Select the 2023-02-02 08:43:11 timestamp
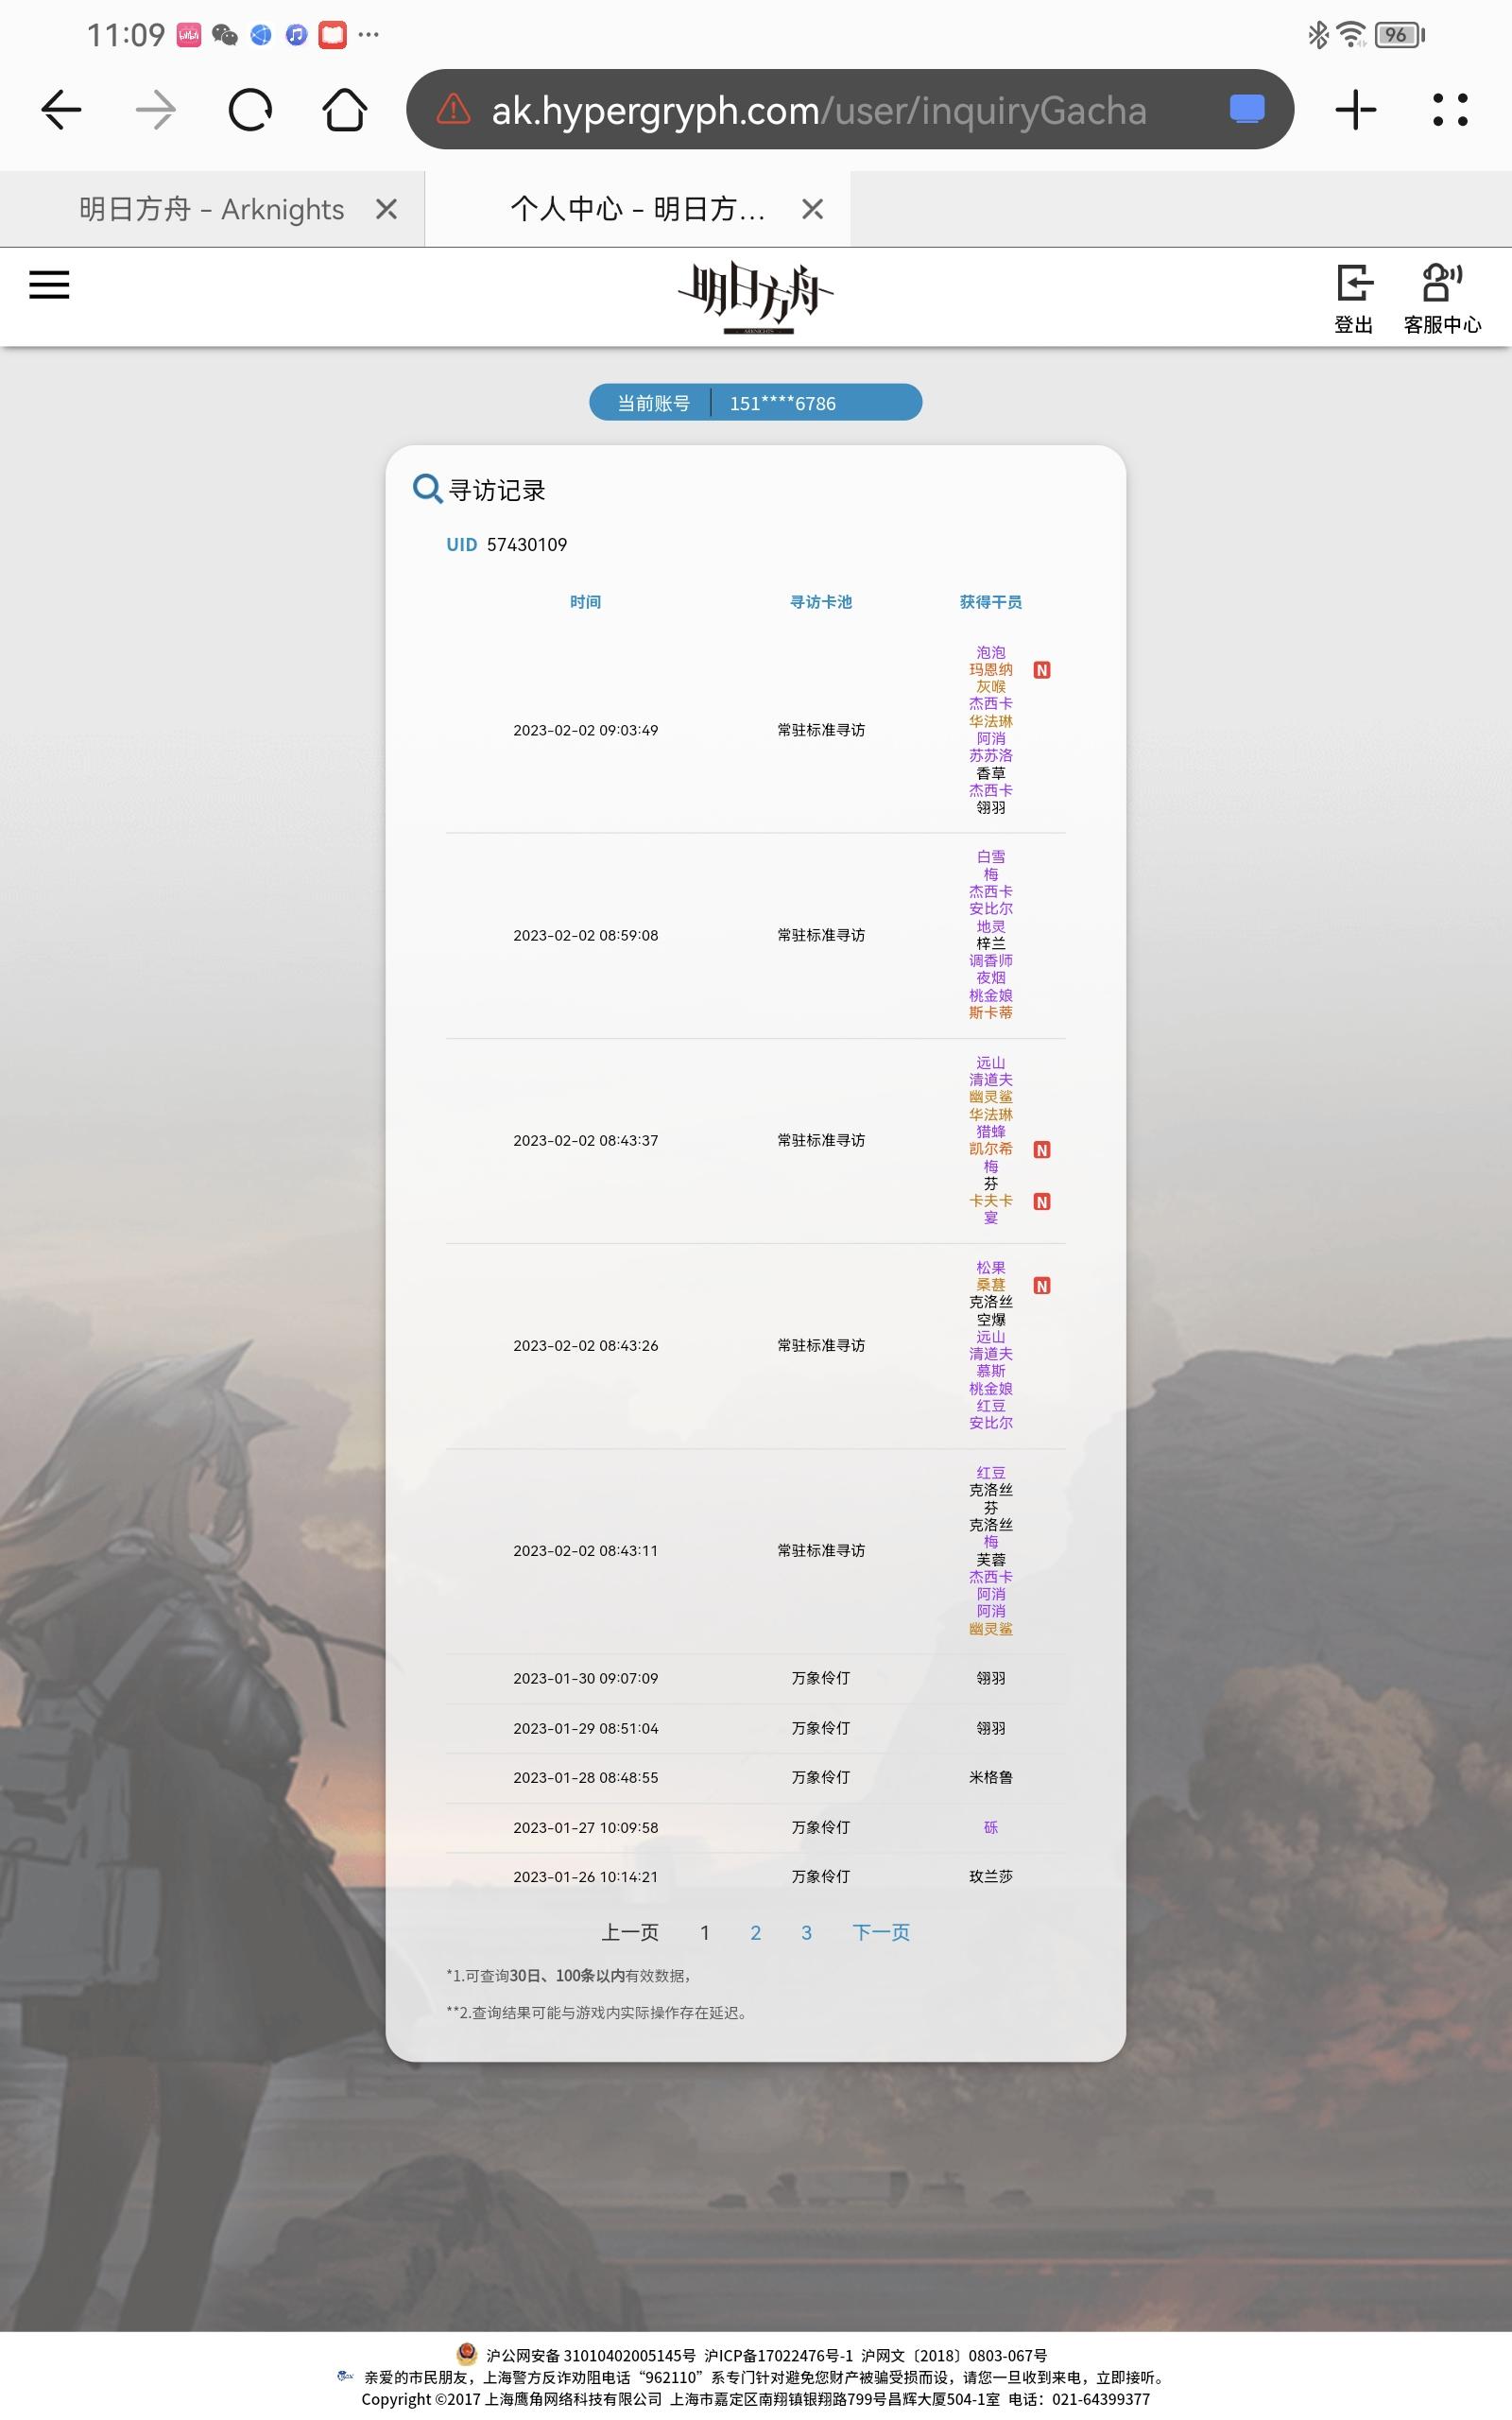 coord(586,1551)
